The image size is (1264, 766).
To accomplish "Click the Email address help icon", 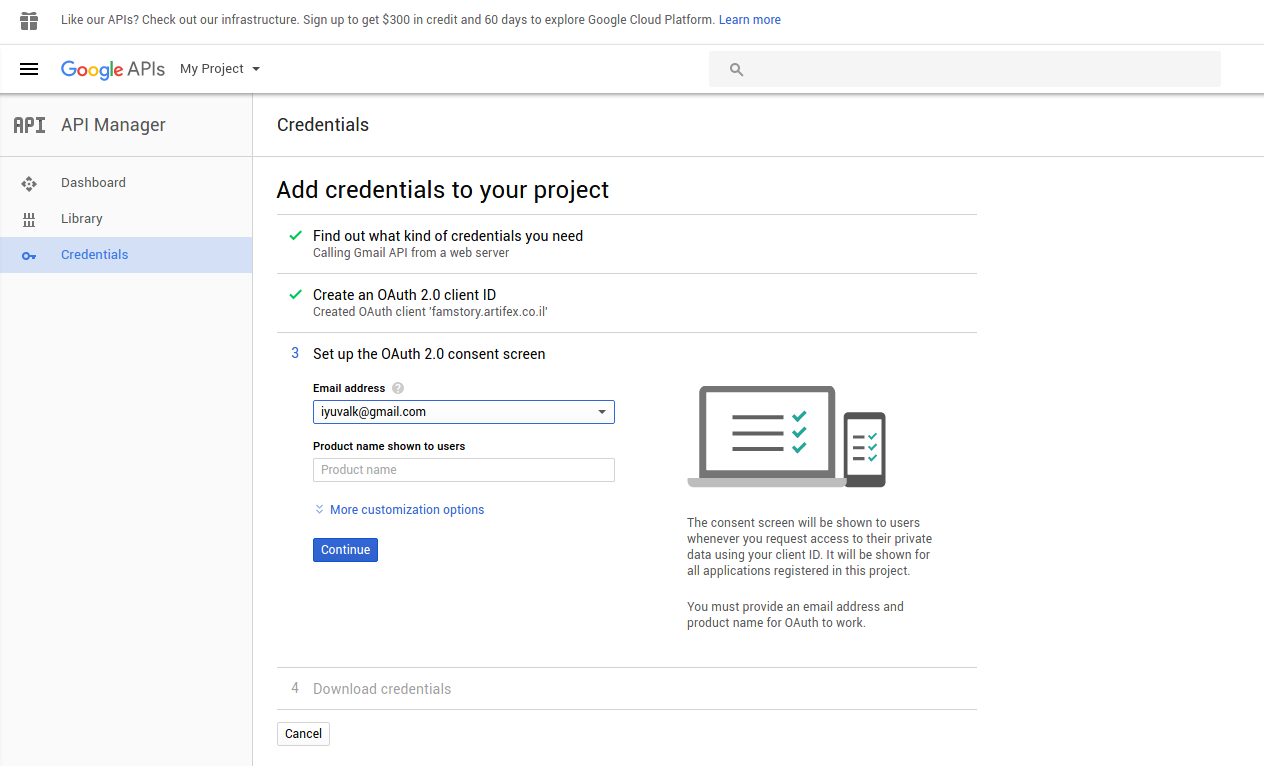I will tap(398, 388).
